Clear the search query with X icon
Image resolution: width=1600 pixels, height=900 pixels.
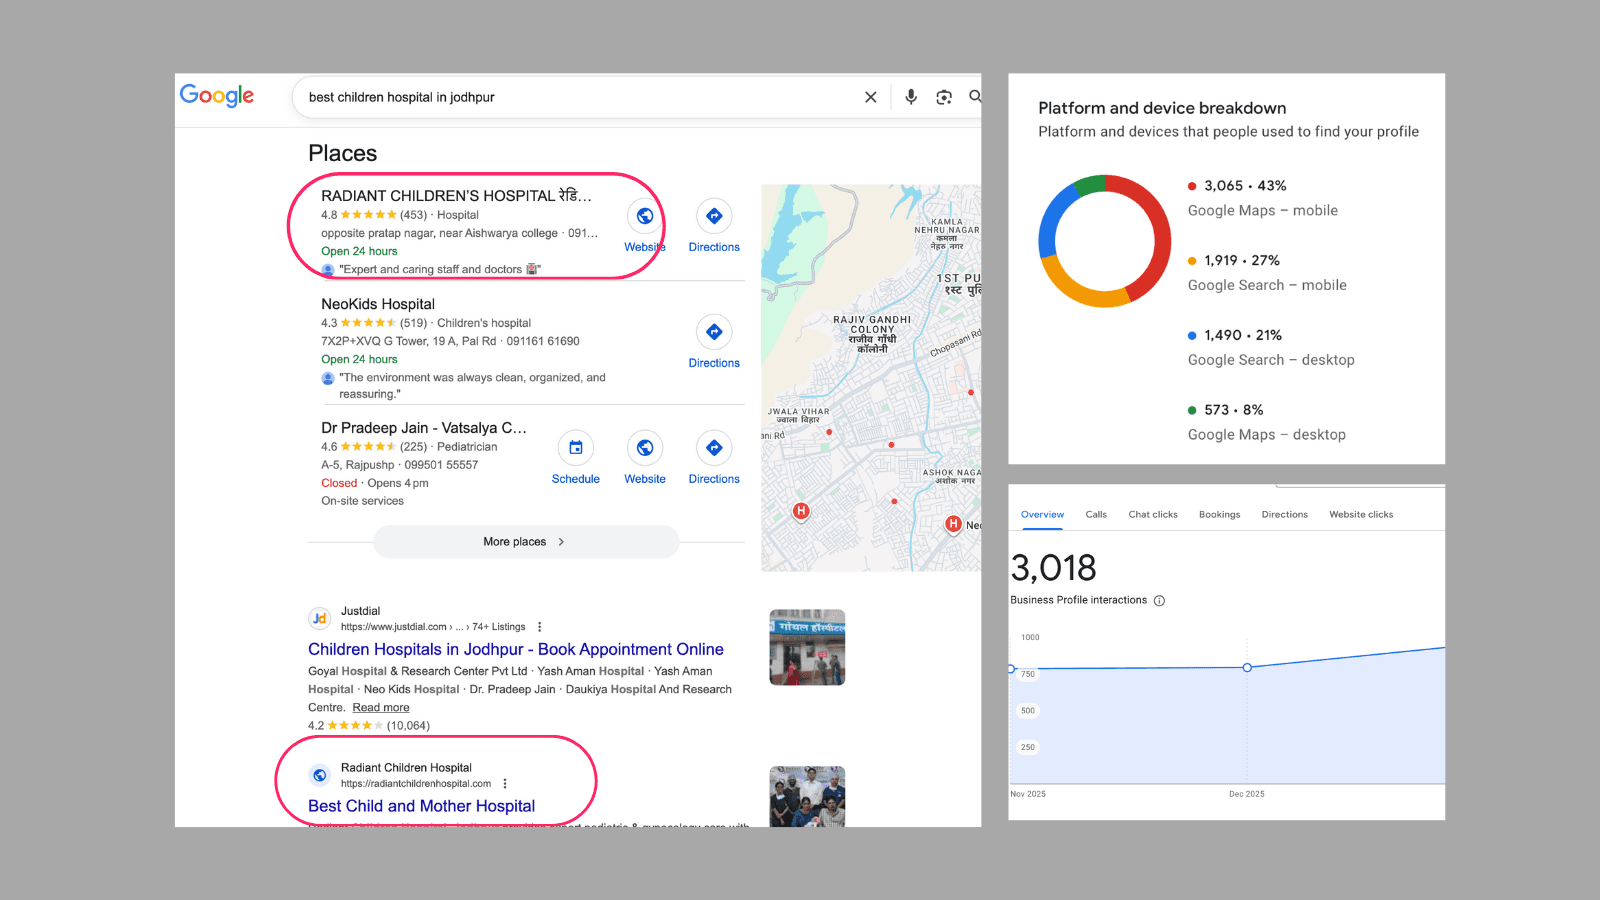(x=871, y=97)
